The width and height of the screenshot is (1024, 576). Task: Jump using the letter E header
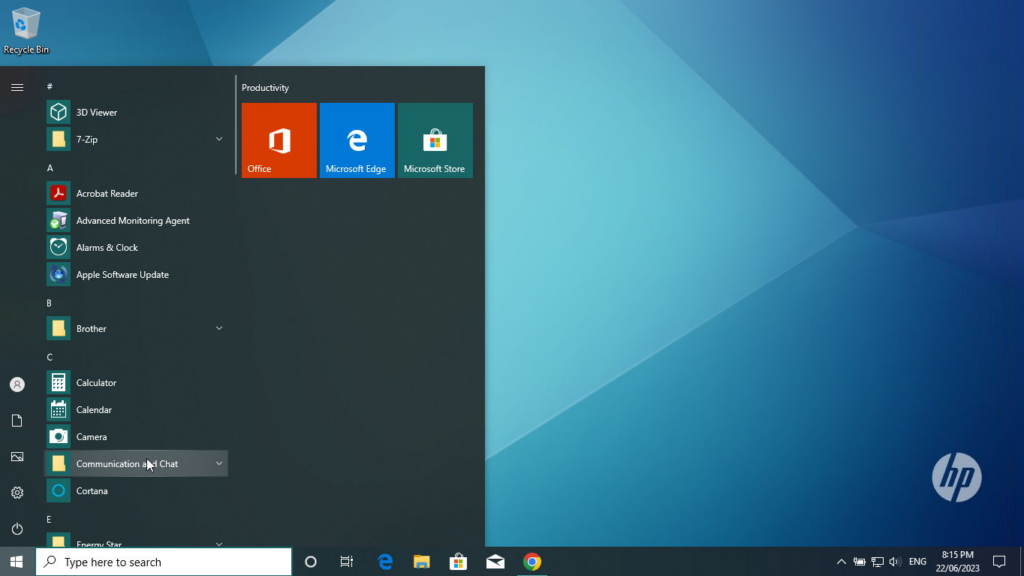[x=49, y=519]
